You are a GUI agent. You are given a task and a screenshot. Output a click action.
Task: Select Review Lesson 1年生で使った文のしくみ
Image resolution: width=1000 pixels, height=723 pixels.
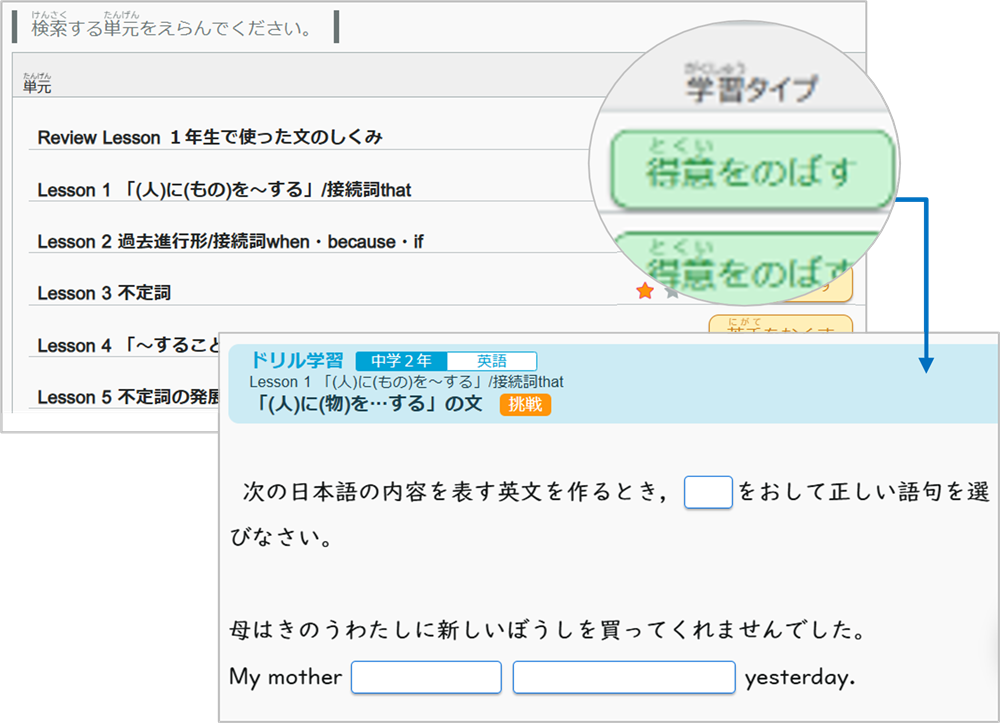click(210, 138)
